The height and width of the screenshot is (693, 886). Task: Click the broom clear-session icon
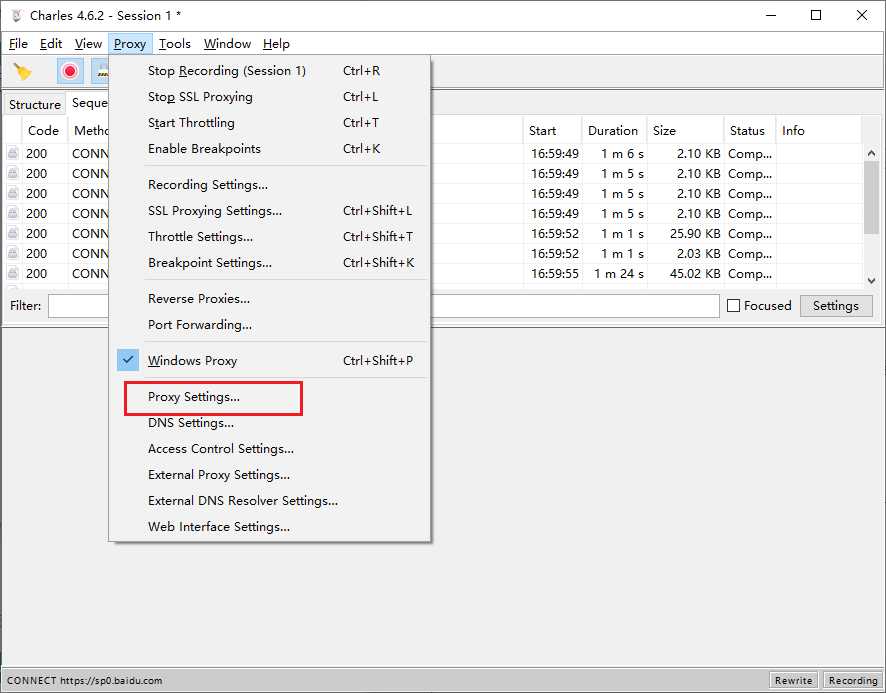(23, 71)
